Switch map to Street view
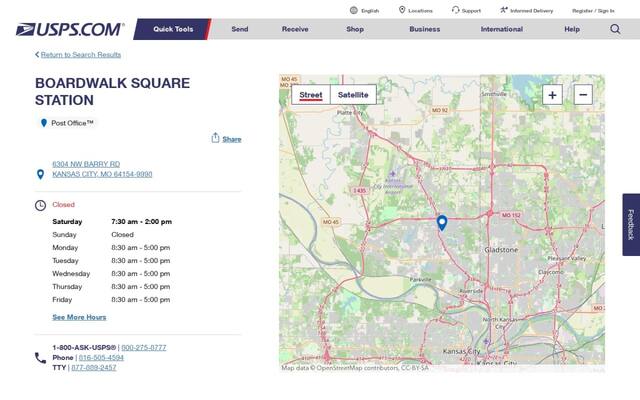This screenshot has width=640, height=400. pyautogui.click(x=311, y=95)
